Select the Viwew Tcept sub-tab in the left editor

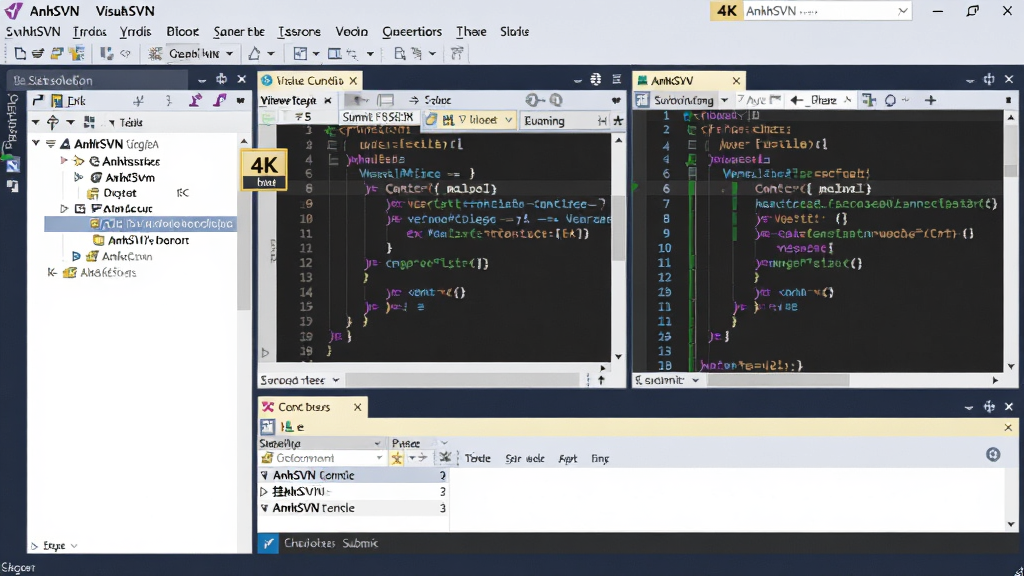pos(295,100)
